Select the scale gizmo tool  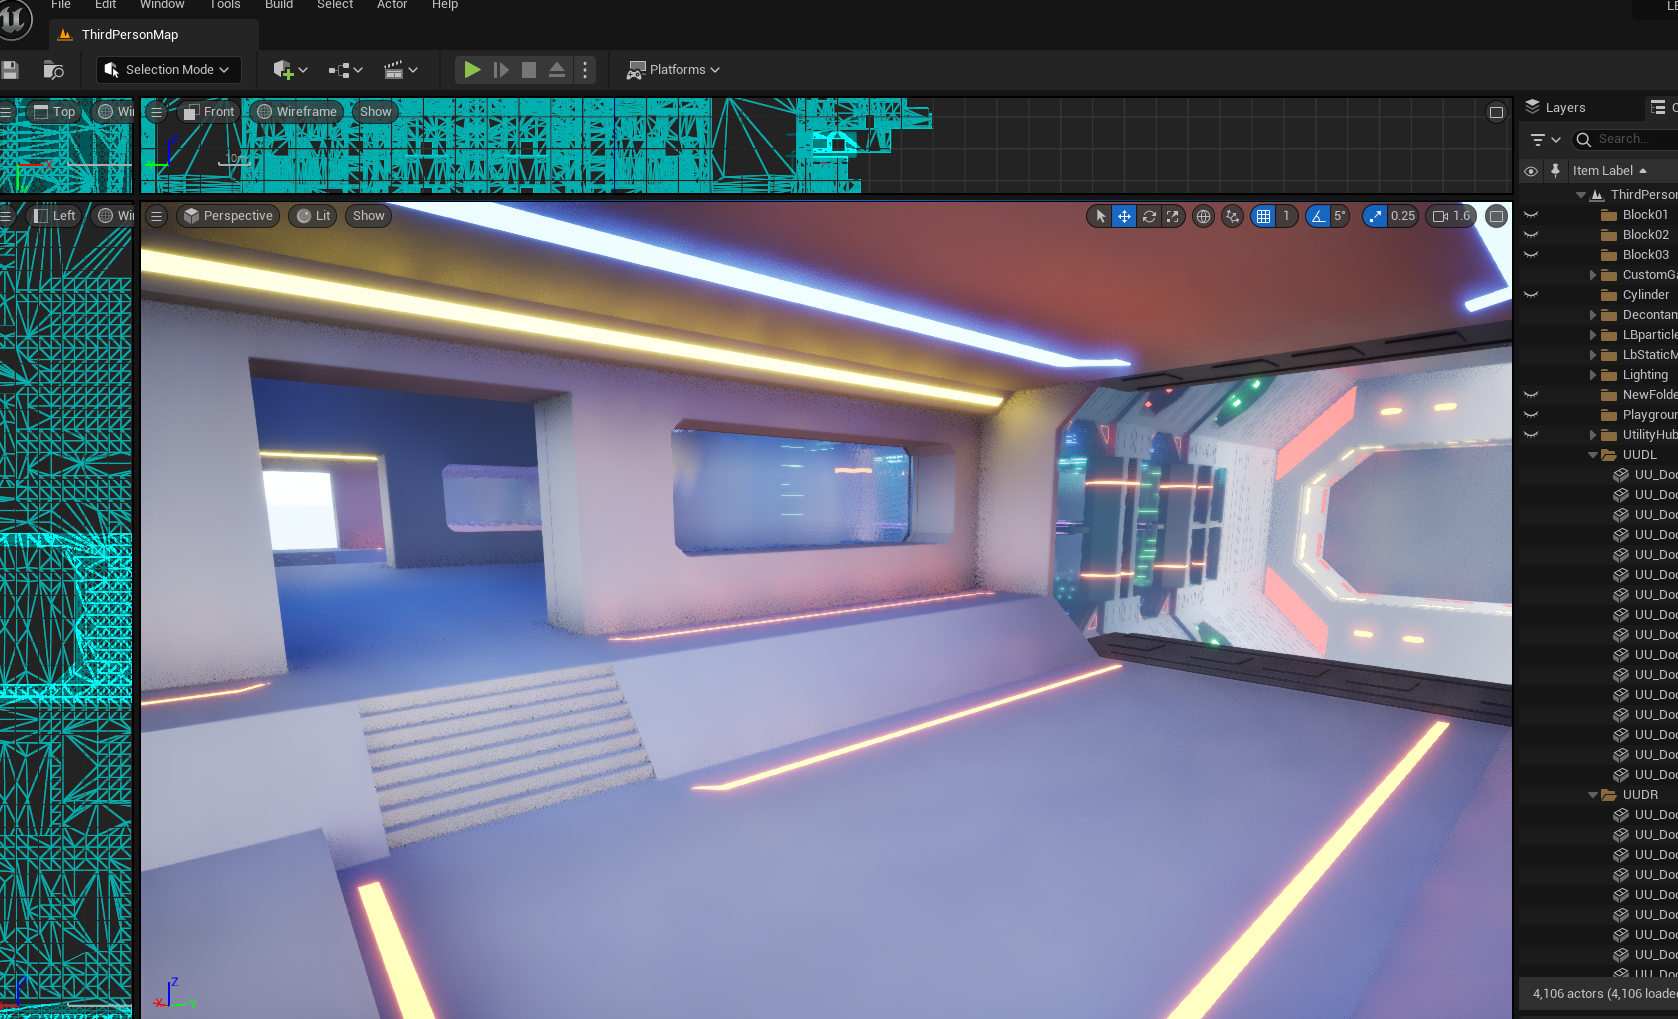tap(1173, 216)
